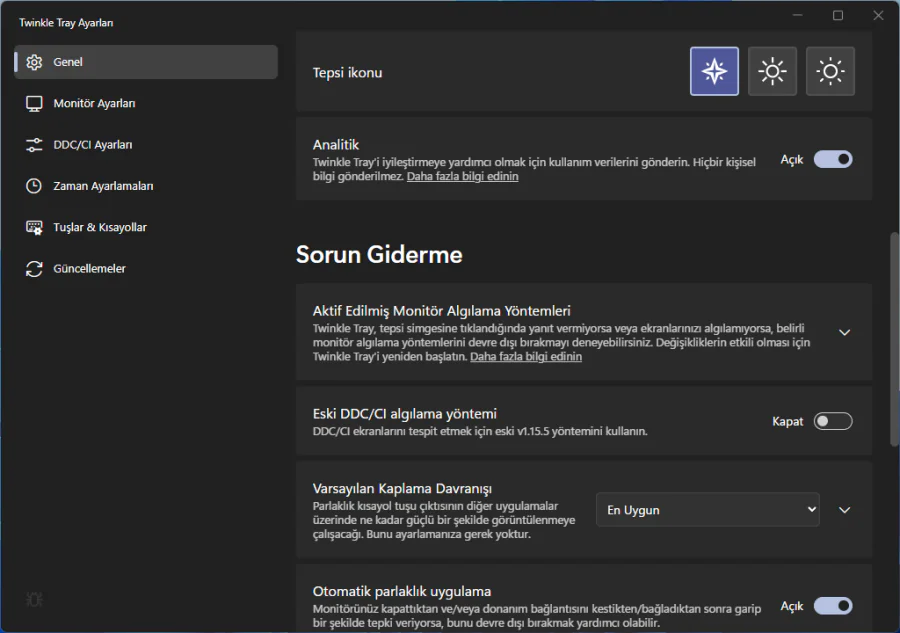The width and height of the screenshot is (900, 633).
Task: Expand Varsayılan Kaplama Davranışı chevron
Action: coord(844,510)
